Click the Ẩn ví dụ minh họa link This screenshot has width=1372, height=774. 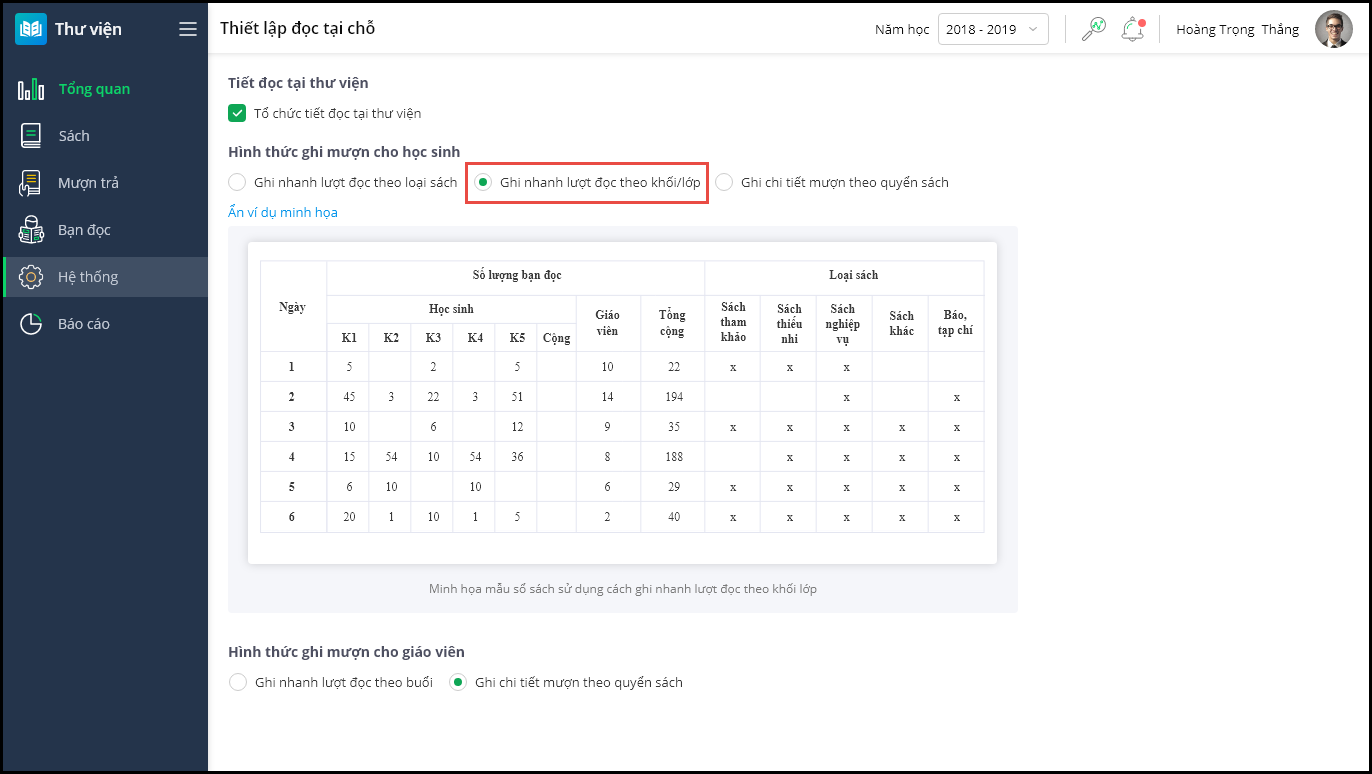tap(283, 212)
